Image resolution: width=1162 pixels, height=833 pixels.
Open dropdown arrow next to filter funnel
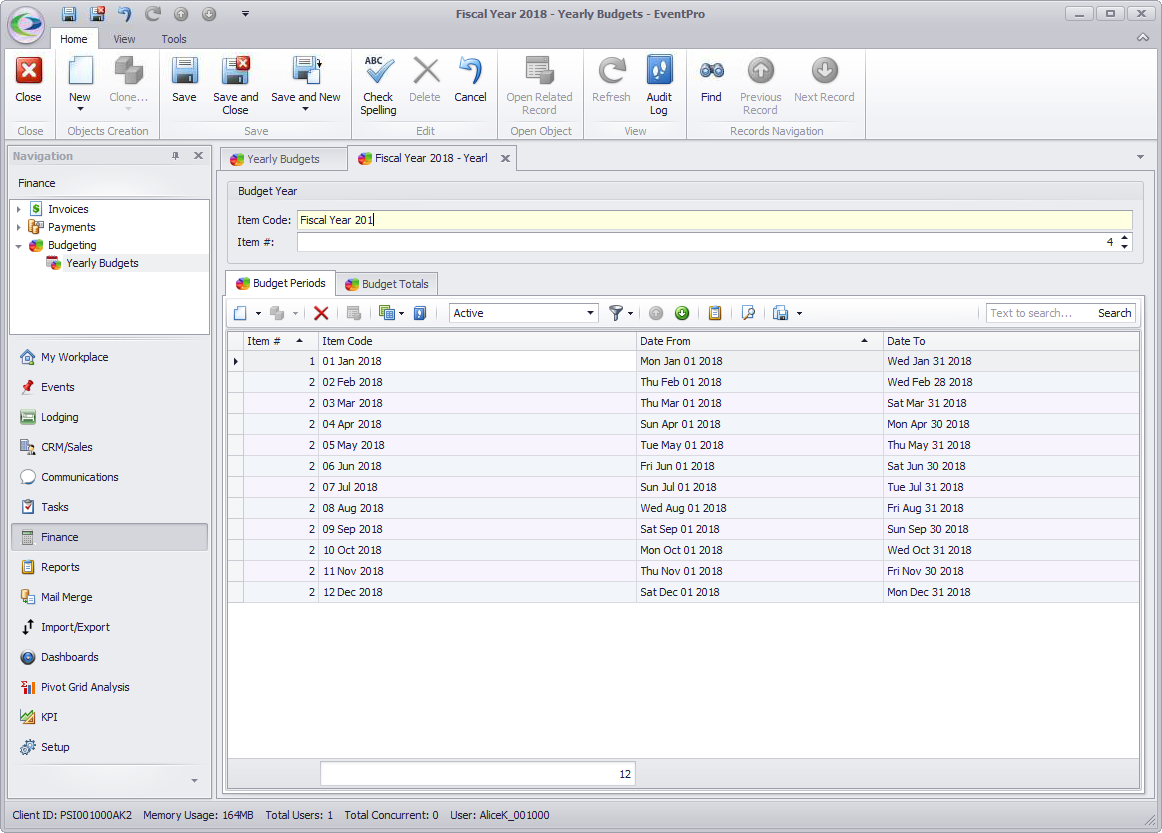tap(630, 313)
